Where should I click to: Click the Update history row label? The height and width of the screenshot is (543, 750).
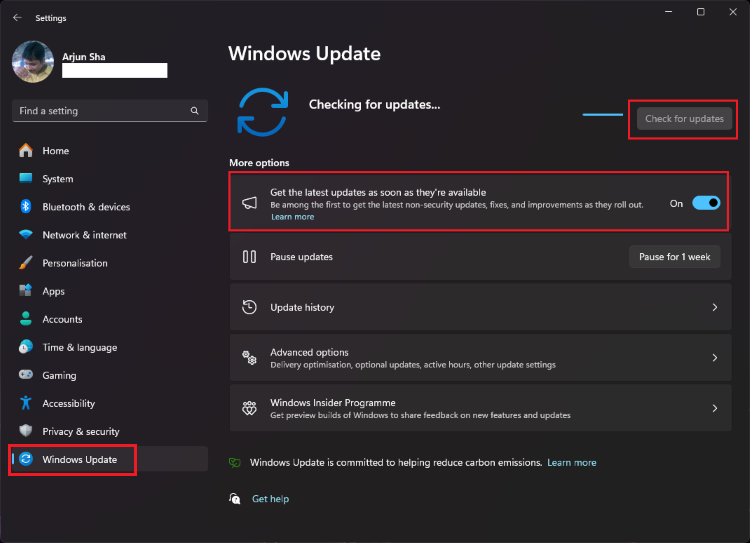(x=302, y=308)
